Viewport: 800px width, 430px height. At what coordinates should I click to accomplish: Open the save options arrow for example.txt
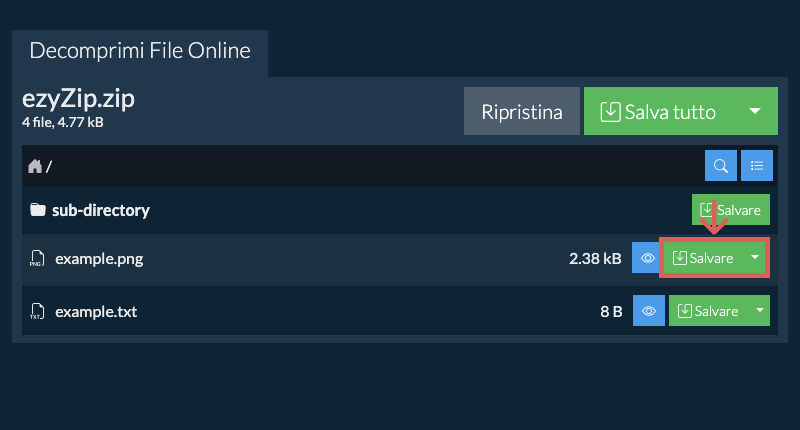point(759,311)
